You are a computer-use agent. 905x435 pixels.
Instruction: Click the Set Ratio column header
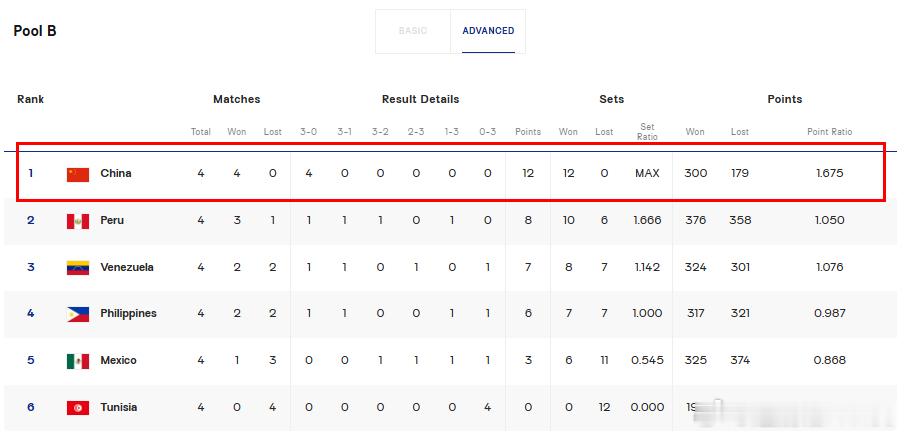pyautogui.click(x=647, y=132)
